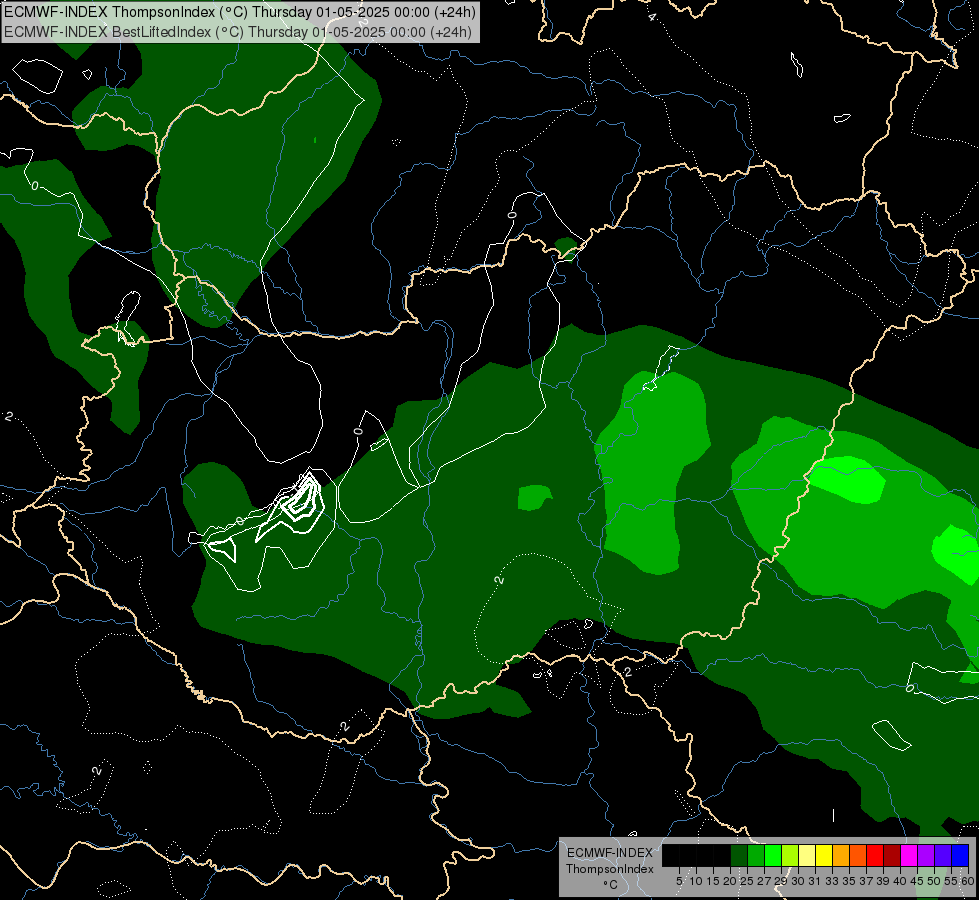Click the legend tick value 10

coord(696,881)
